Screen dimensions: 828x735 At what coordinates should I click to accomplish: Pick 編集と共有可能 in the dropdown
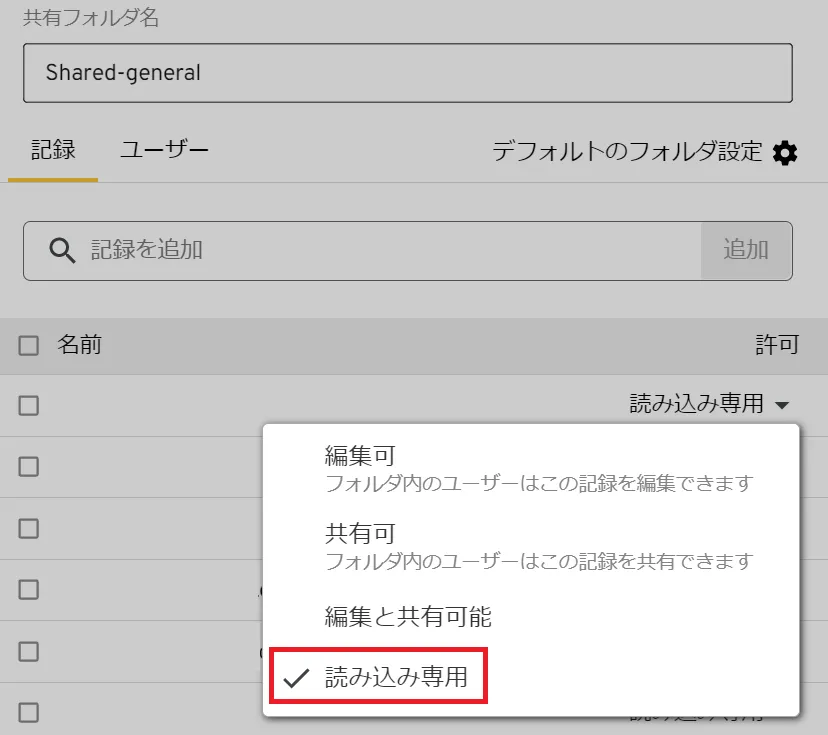408,617
